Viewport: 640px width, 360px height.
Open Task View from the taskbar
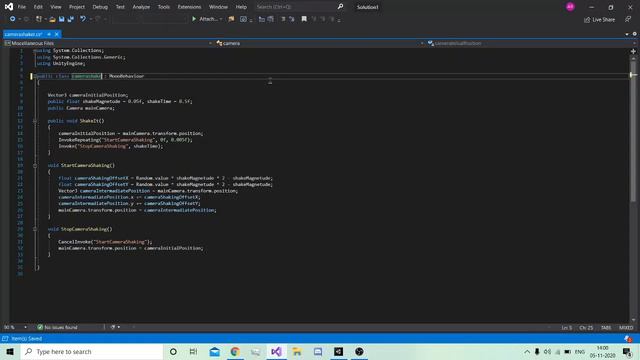[x=193, y=351]
